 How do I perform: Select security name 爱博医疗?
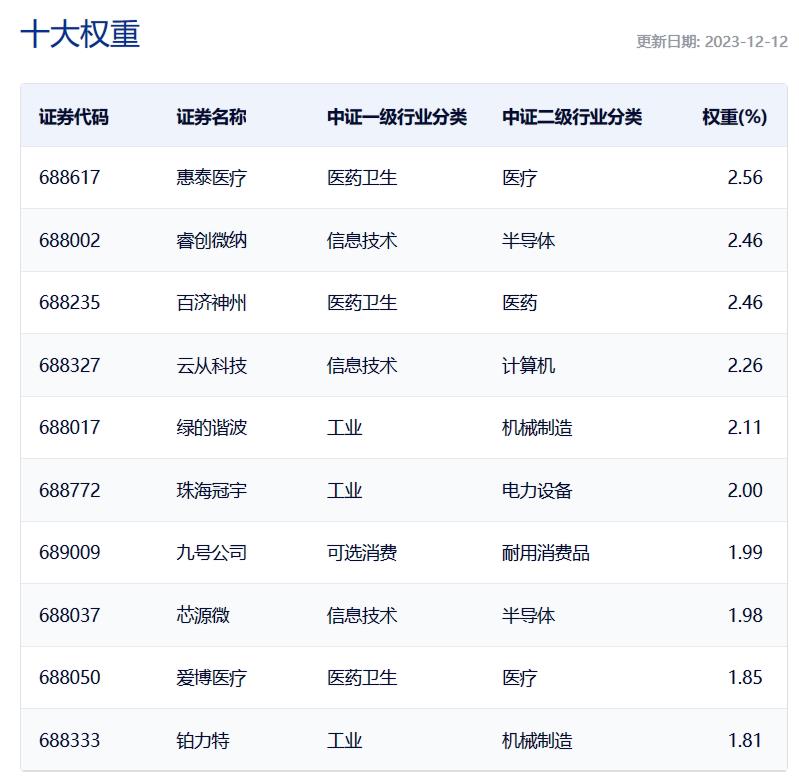pyautogui.click(x=211, y=678)
